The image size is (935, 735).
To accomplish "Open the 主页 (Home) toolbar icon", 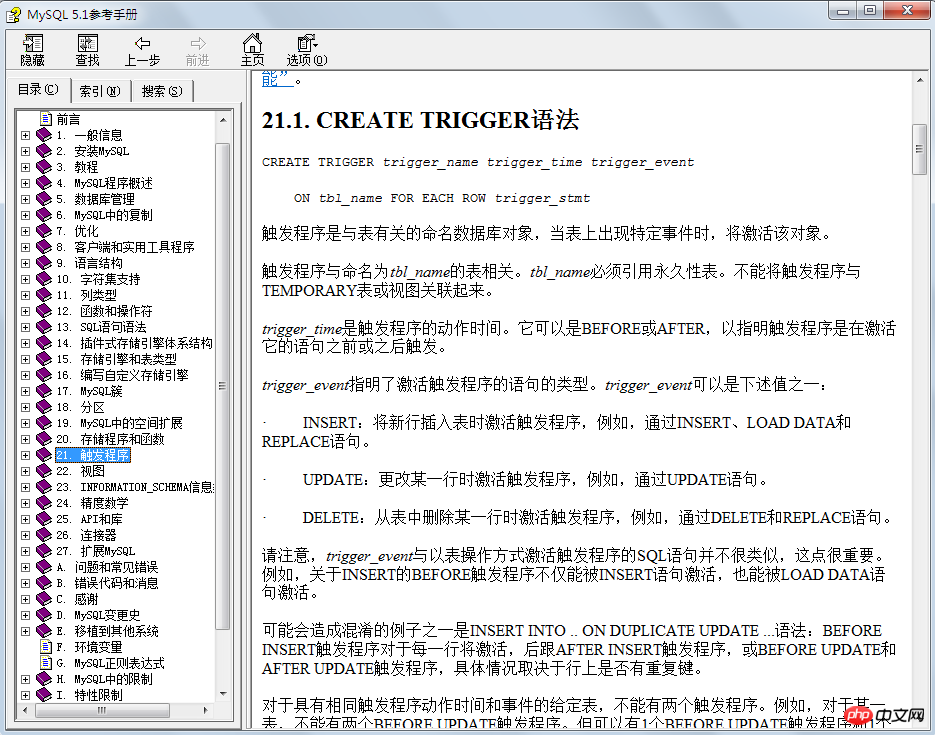I will 252,50.
